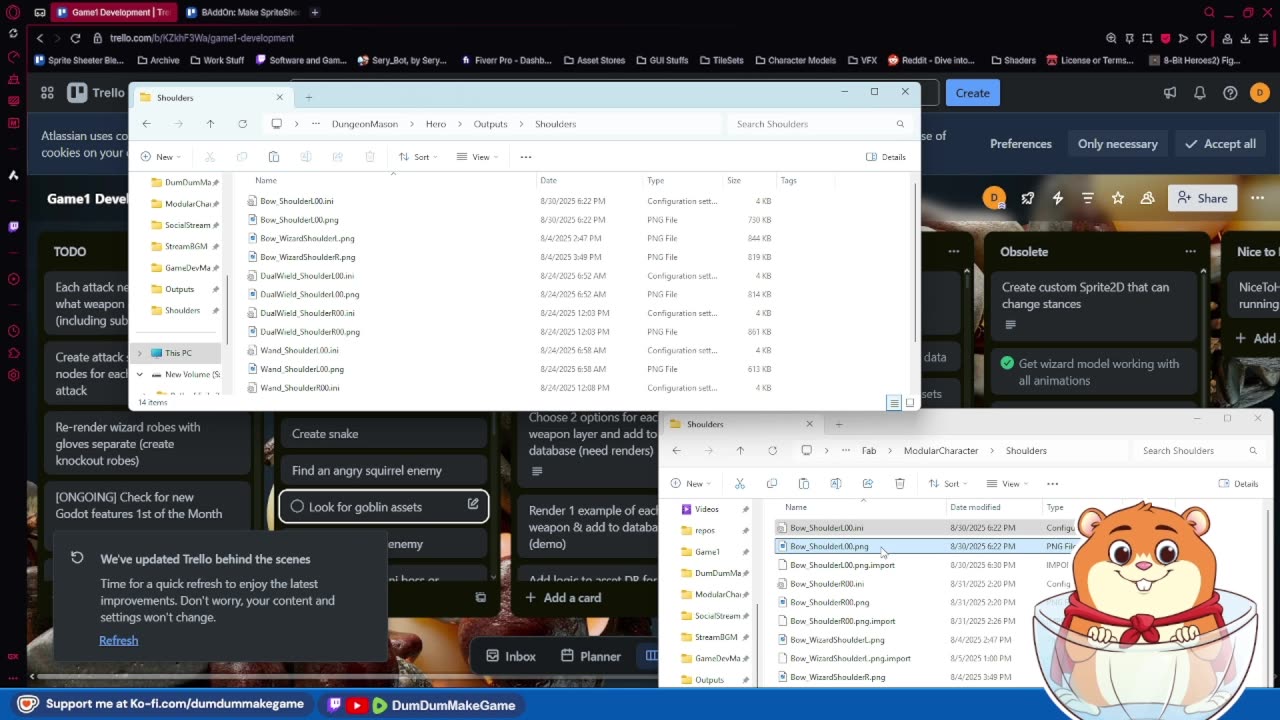Click the cookie Preferences button
This screenshot has width=1280, height=720.
(x=1021, y=144)
